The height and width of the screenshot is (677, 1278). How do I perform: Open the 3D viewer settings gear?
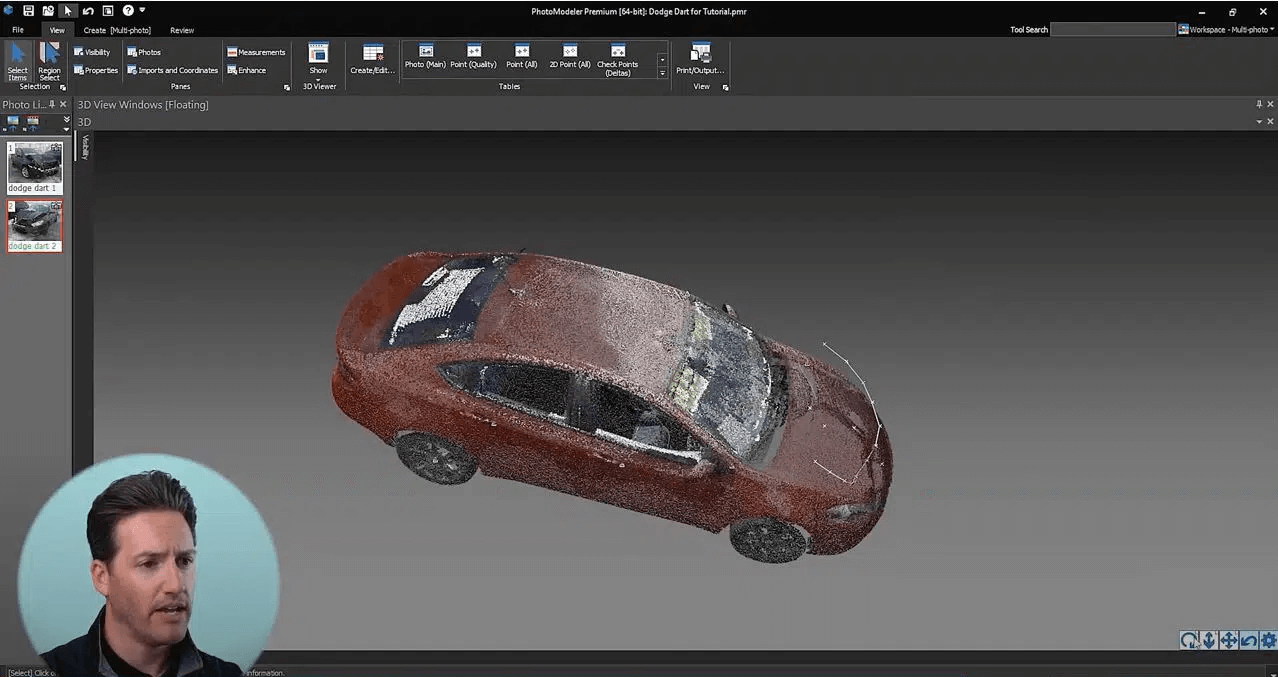pyautogui.click(x=1268, y=640)
